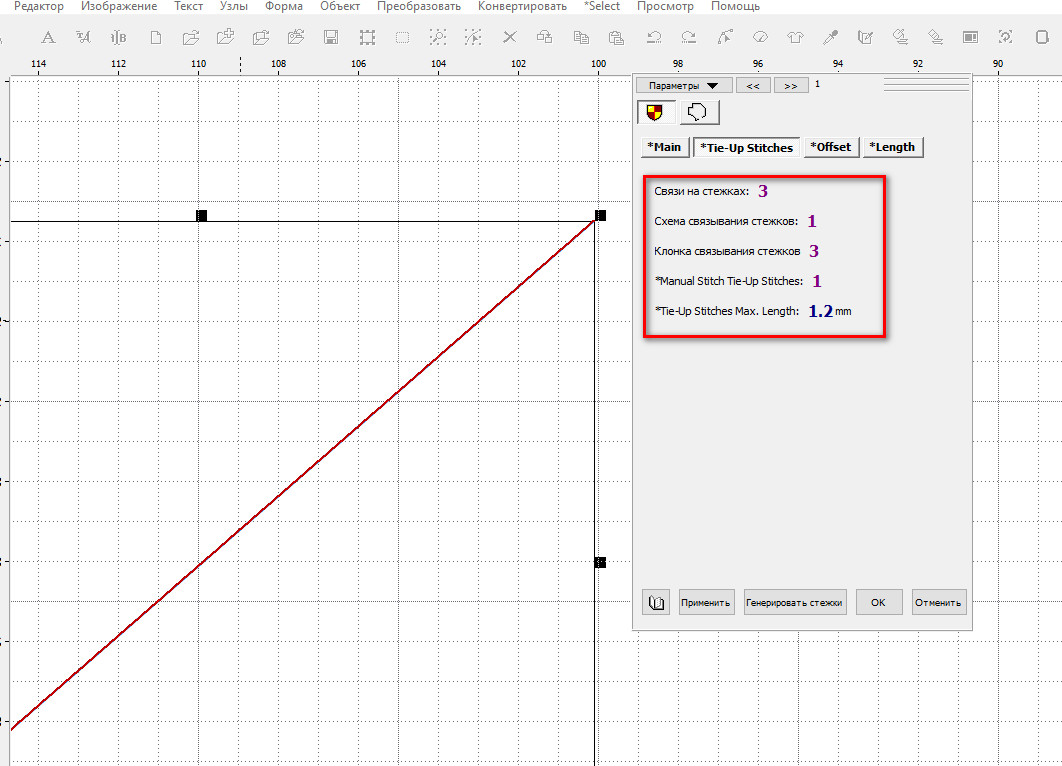Image resolution: width=1062 pixels, height=766 pixels.
Task: Select the top corner node at ruler 100
Action: click(x=600, y=215)
